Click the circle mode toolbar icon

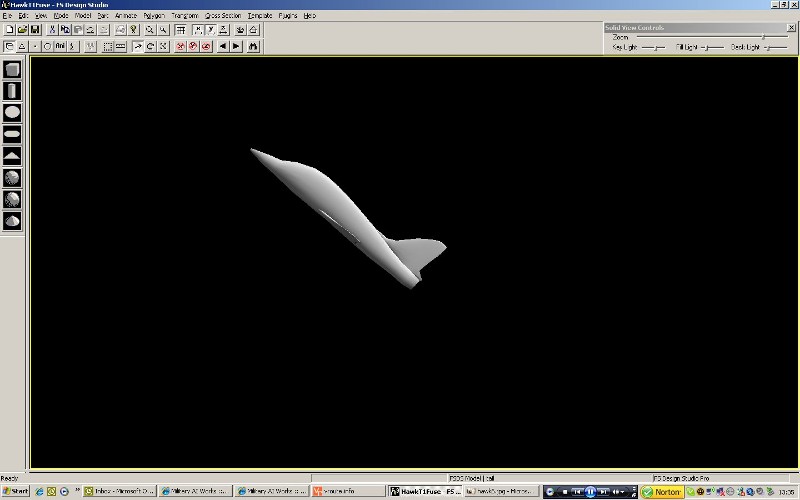click(47, 46)
